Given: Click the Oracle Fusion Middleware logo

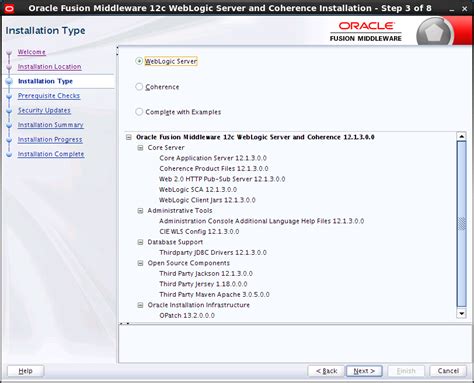Looking at the screenshot, I should 366,32.
